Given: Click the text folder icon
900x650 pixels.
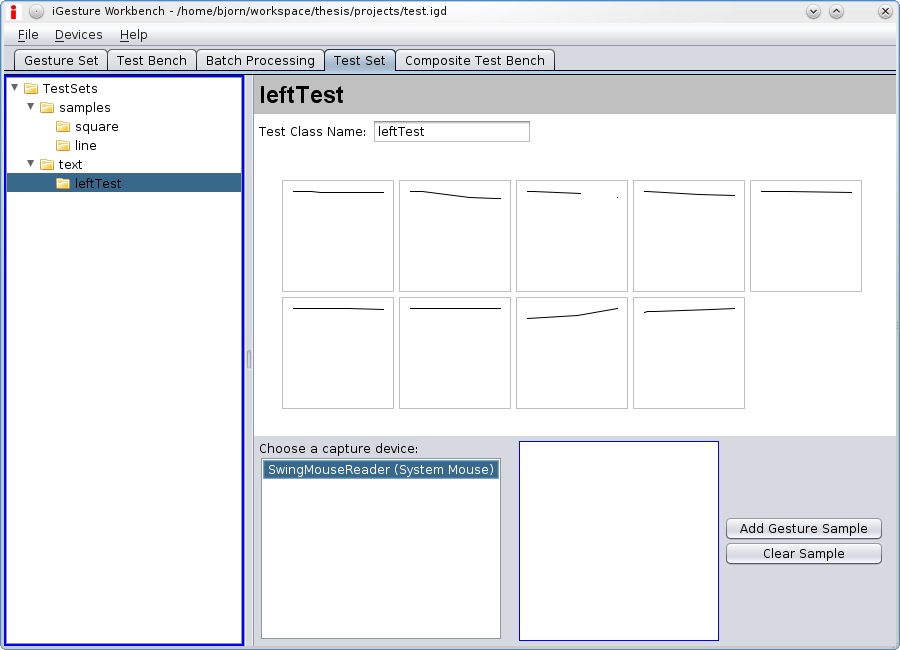Looking at the screenshot, I should coord(47,165).
